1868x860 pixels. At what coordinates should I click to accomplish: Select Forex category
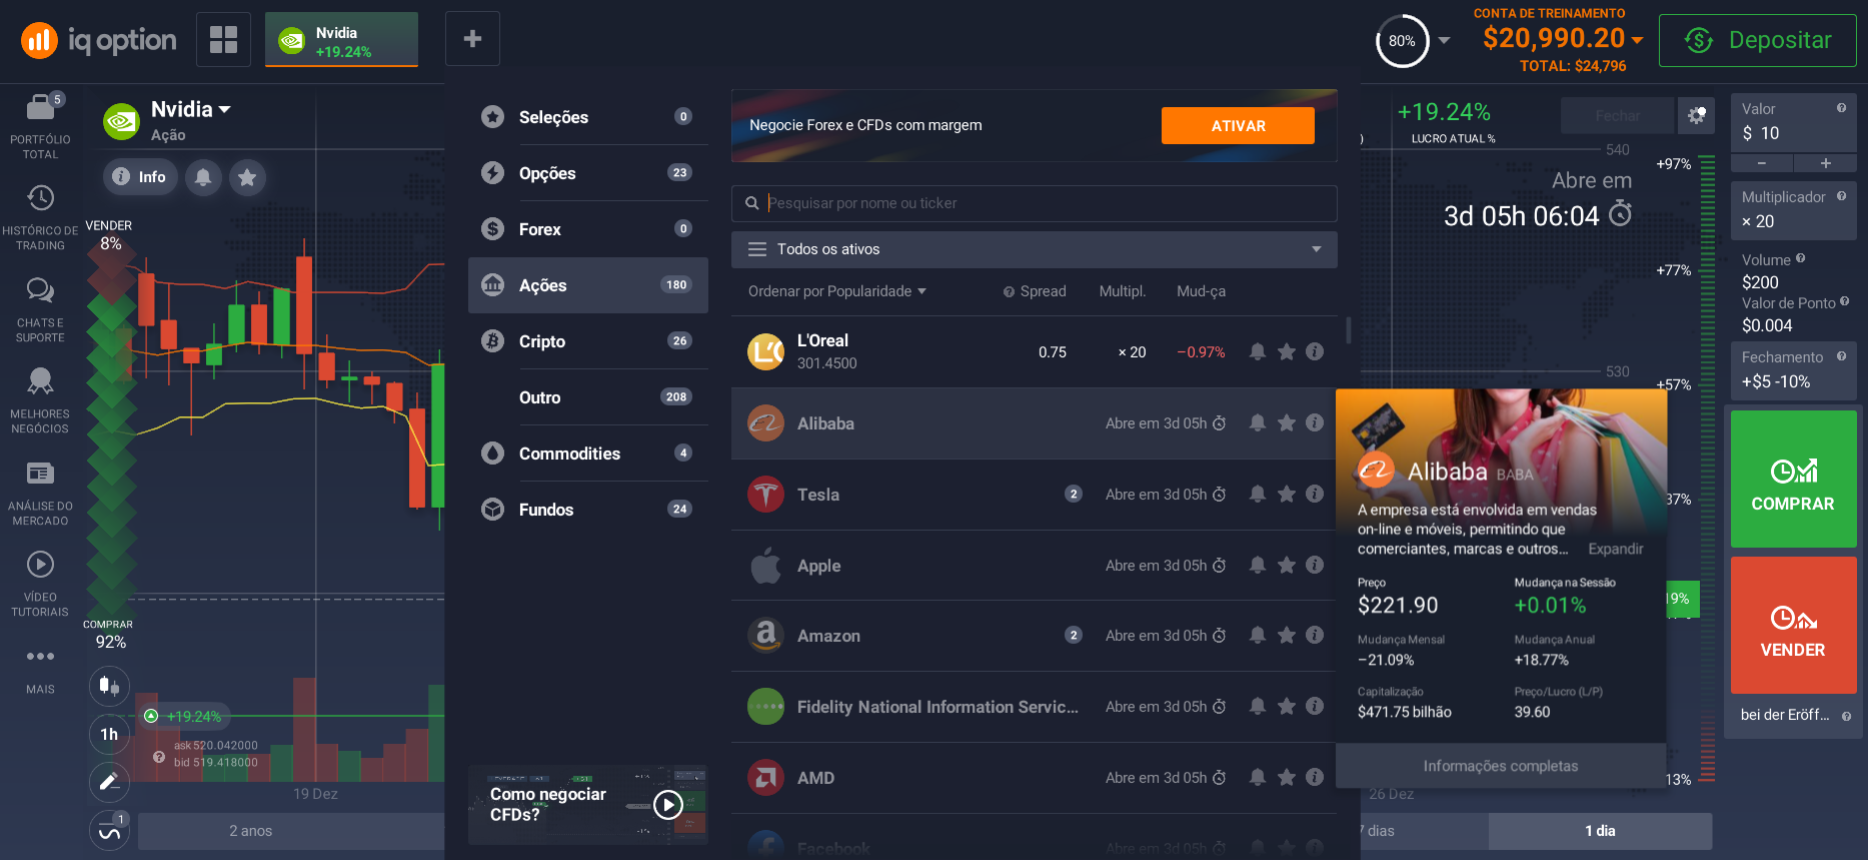coord(588,229)
